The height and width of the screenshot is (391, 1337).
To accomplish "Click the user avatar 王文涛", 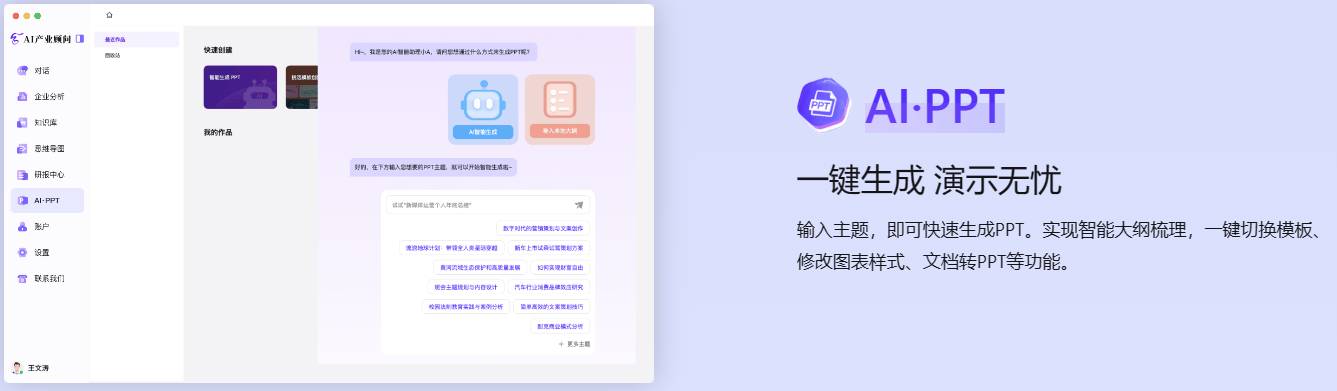I will click(17, 368).
